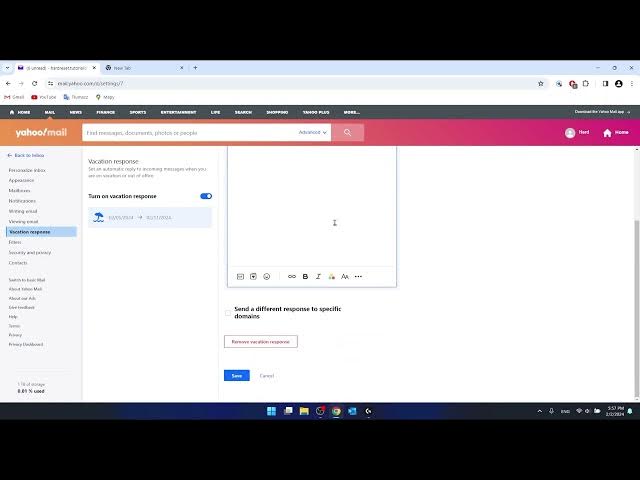Open the YouTube bookmark
This screenshot has width=640, height=480.
click(x=44, y=97)
